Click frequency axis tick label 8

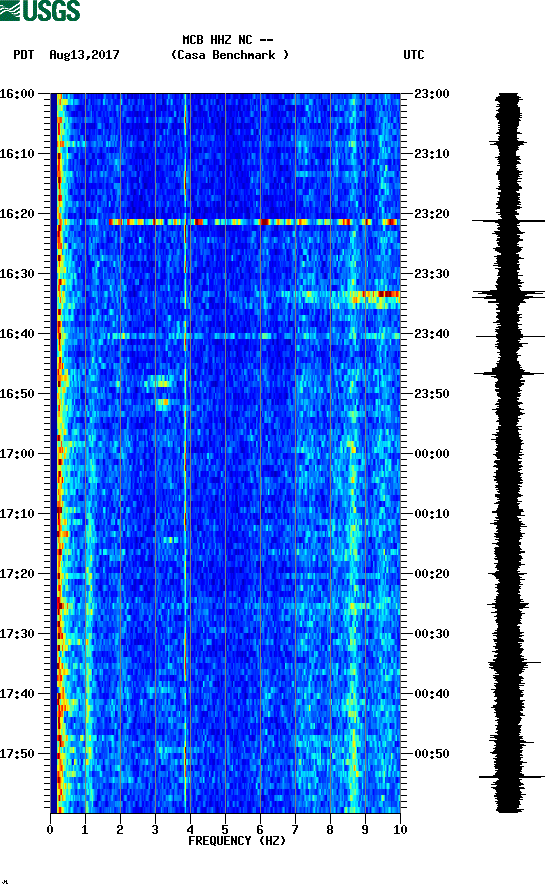coord(330,830)
